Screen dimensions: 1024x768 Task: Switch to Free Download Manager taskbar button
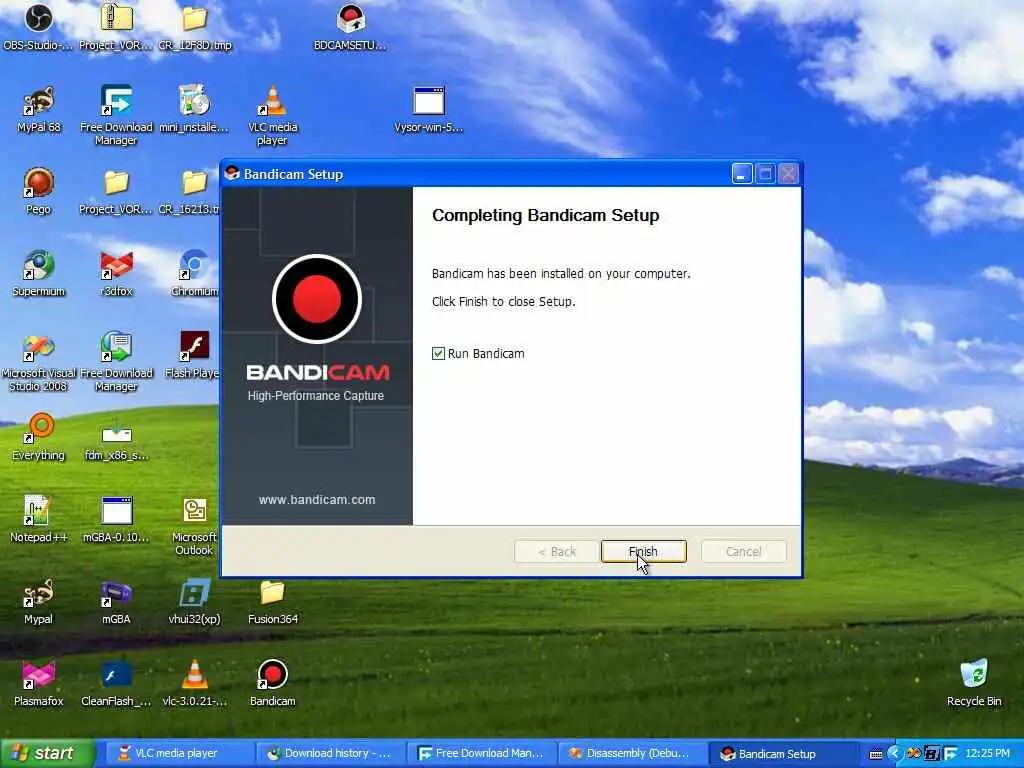point(481,754)
